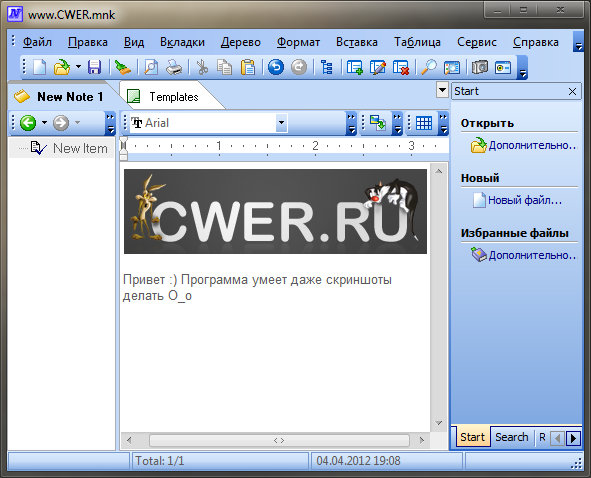The height and width of the screenshot is (478, 591).
Task: Click the grey forward navigation arrow
Action: [x=61, y=123]
